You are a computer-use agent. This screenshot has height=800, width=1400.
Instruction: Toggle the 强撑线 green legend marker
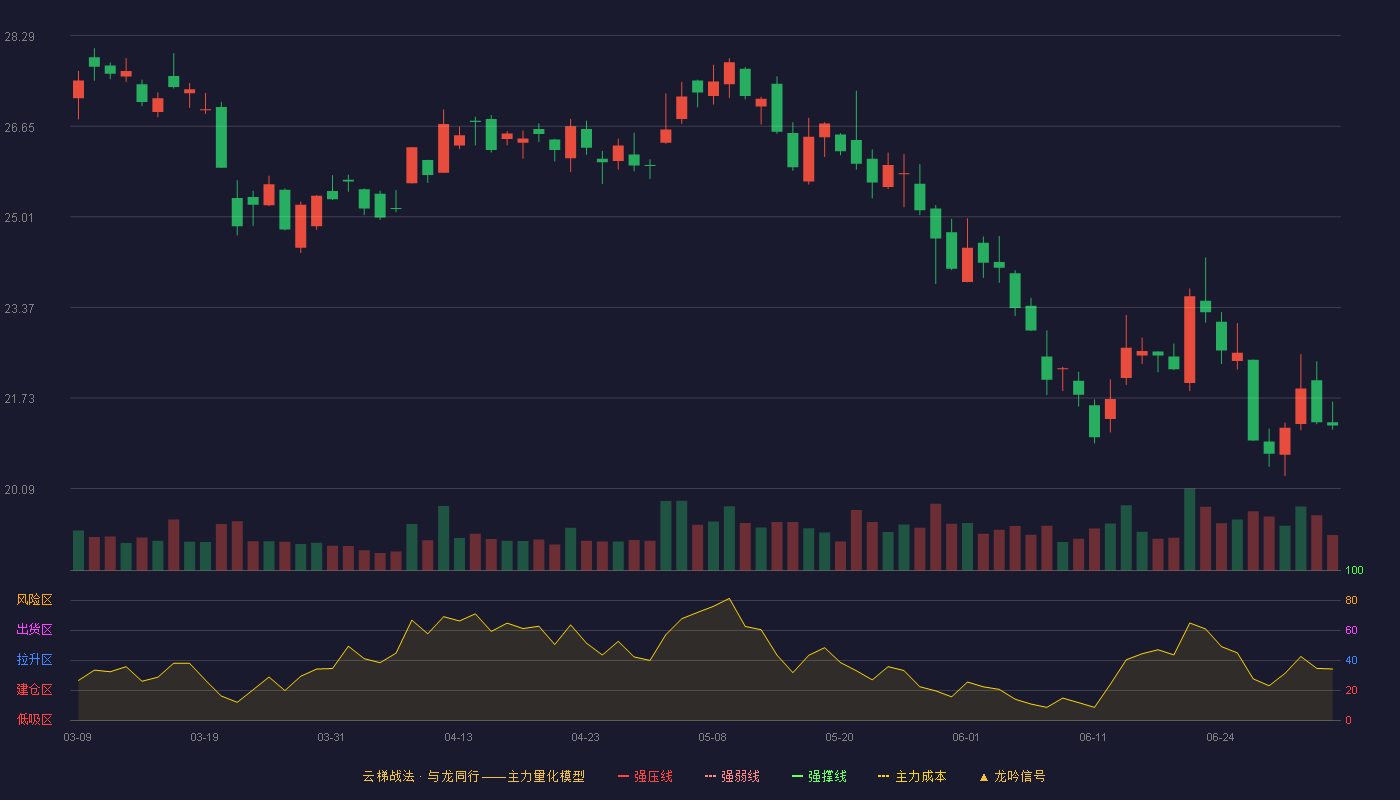point(797,776)
